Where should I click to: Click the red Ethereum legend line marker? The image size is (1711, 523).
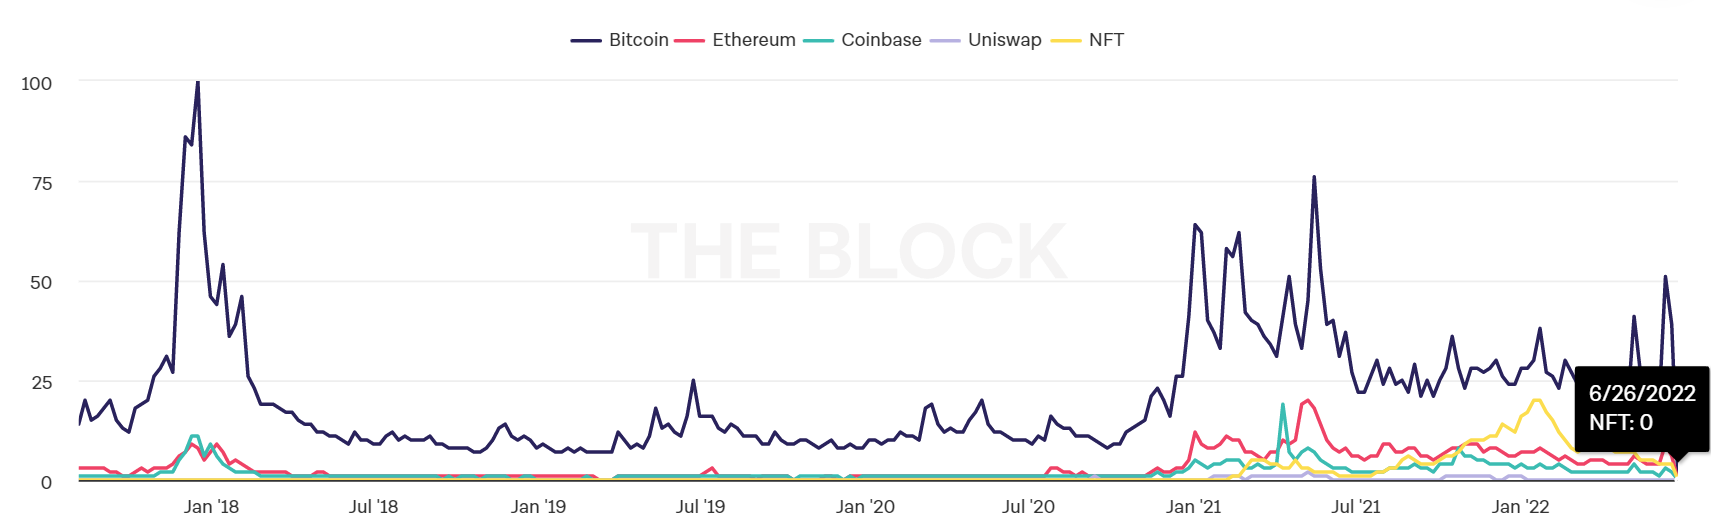click(x=689, y=41)
